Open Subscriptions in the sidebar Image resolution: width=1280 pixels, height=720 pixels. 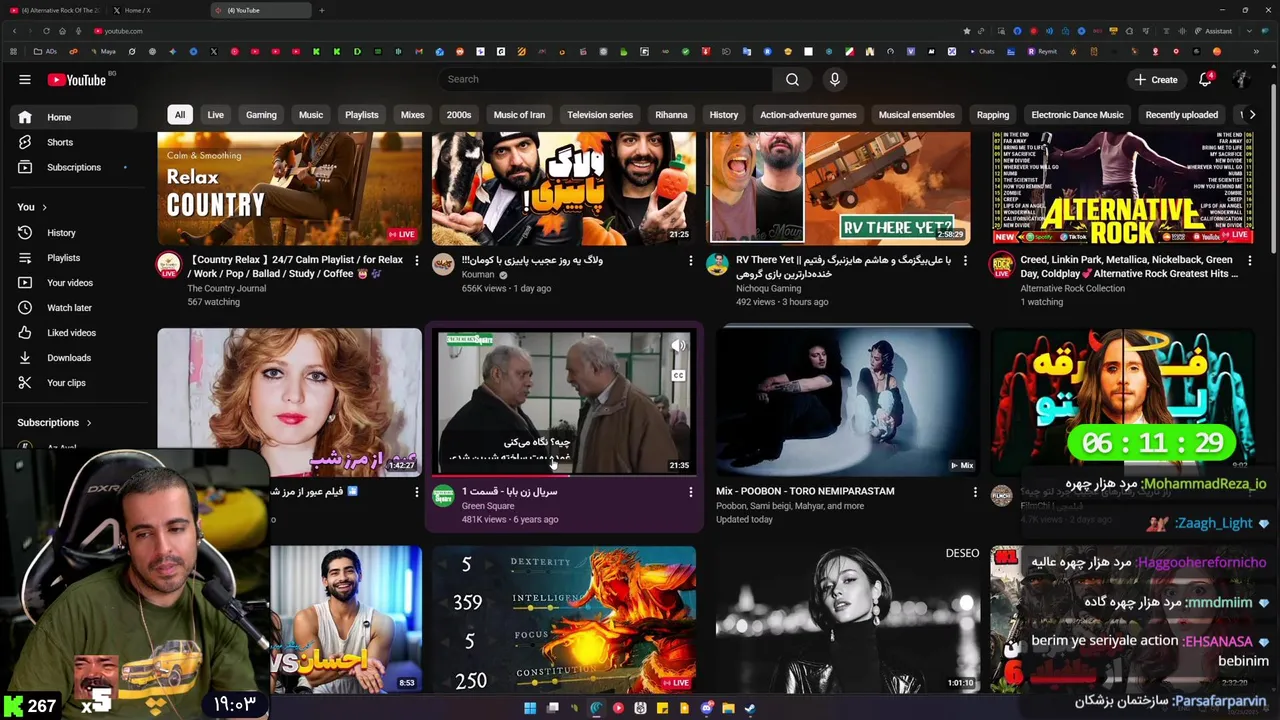tap(74, 167)
